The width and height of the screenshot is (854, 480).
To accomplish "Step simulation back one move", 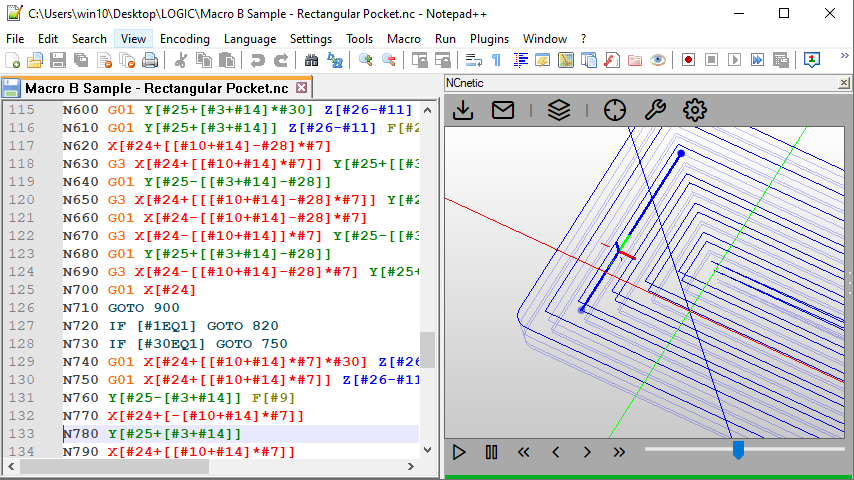I will [556, 452].
